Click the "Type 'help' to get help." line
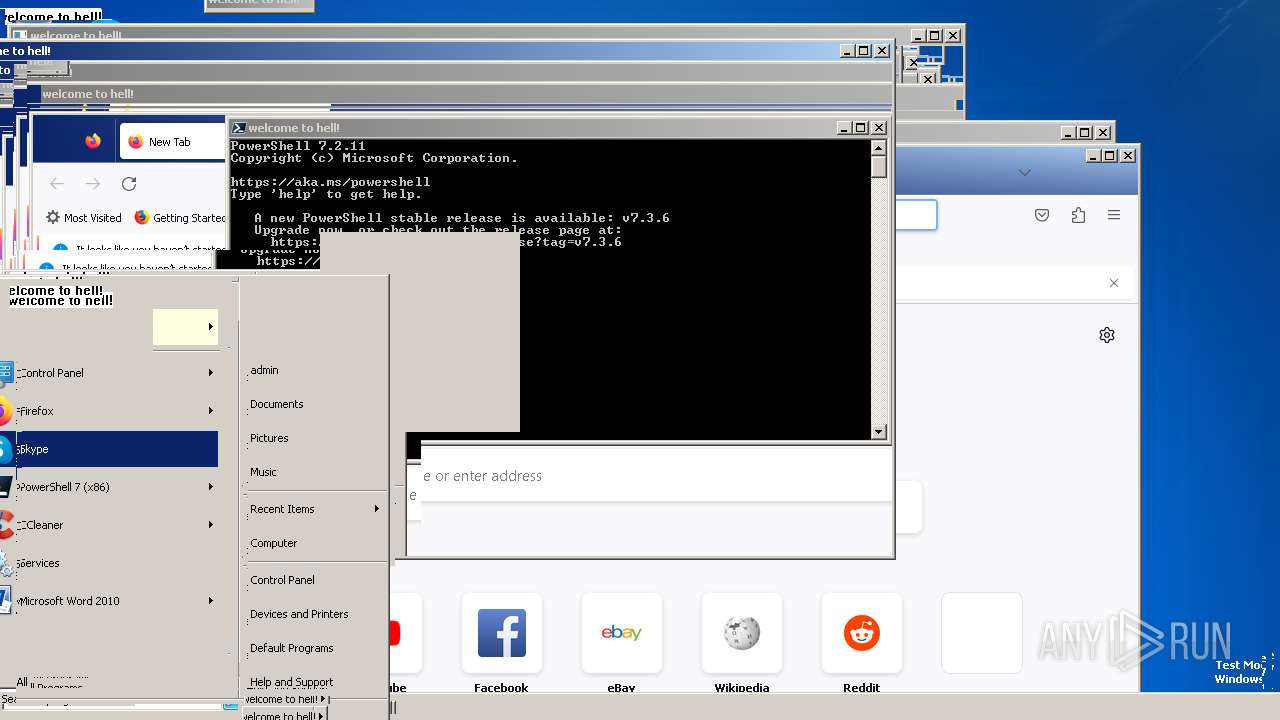The height and width of the screenshot is (720, 1280). click(x=327, y=194)
